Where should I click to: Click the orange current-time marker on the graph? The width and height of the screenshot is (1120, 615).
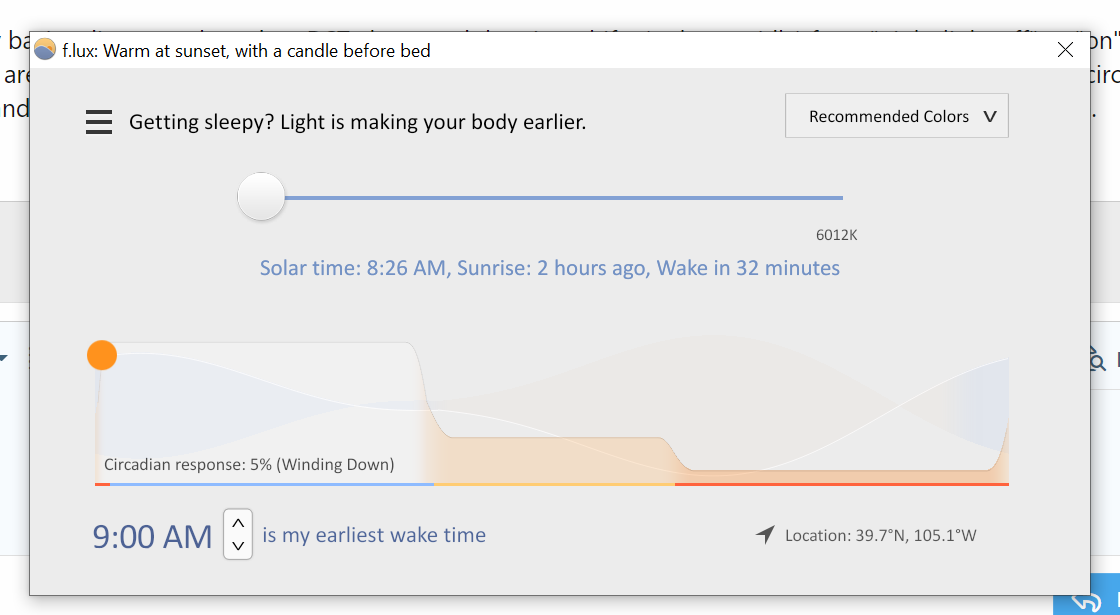[102, 355]
